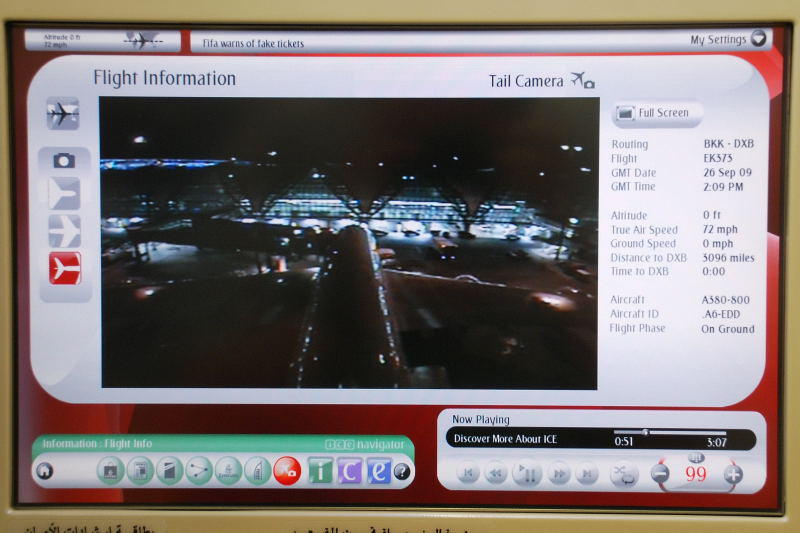This screenshot has width=800, height=533.
Task: Rewind the Now Playing video
Action: coord(495,474)
